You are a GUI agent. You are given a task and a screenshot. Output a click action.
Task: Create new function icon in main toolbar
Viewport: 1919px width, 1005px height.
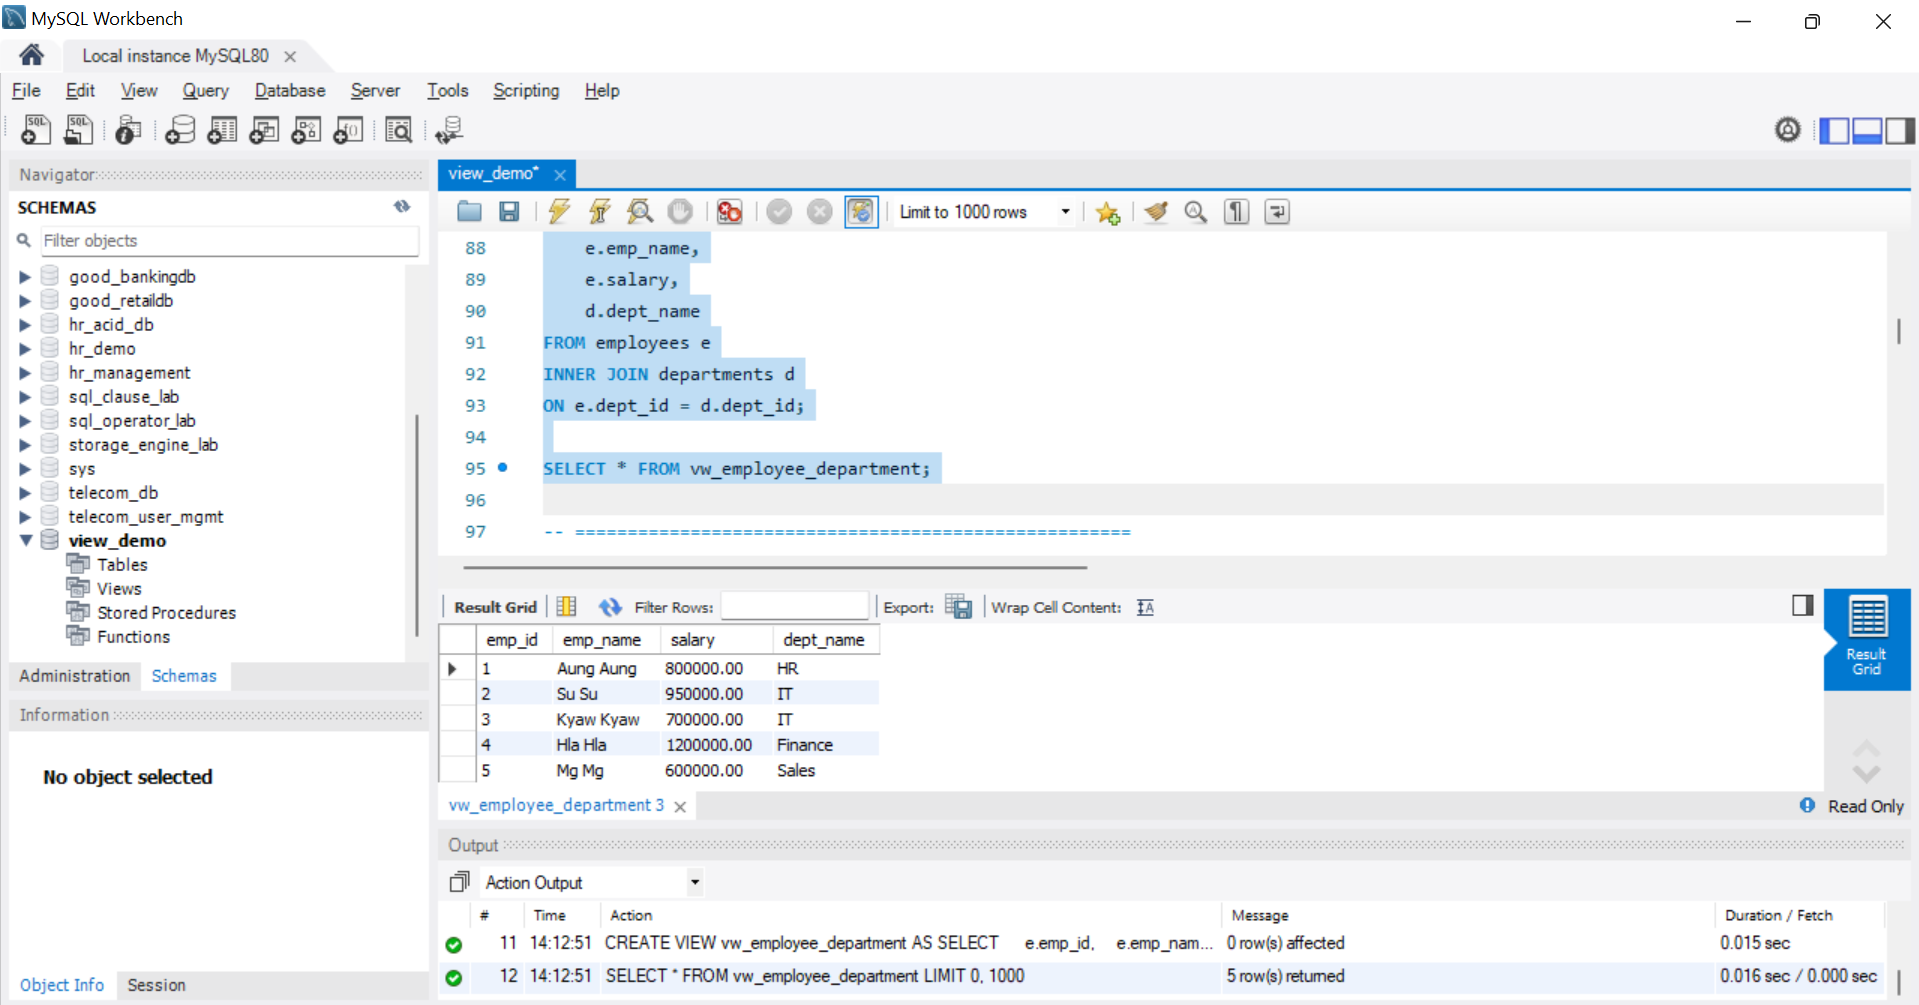coord(348,130)
